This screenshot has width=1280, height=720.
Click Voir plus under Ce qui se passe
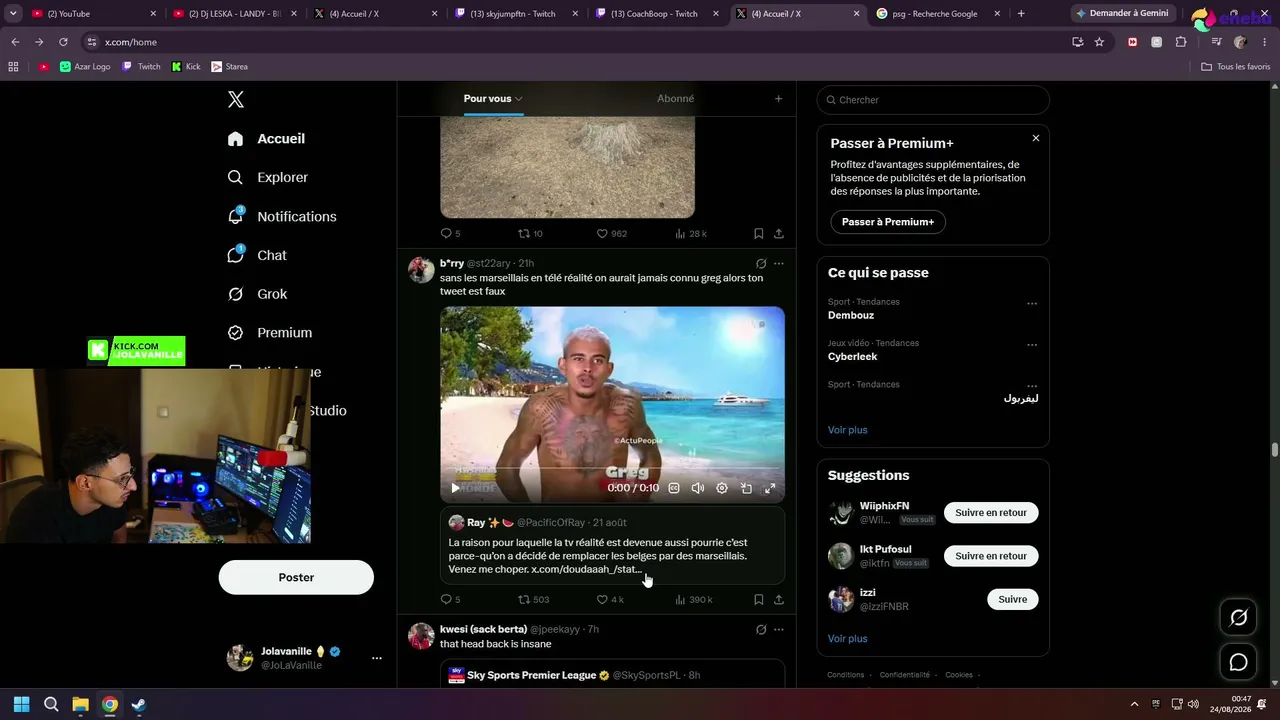pos(848,430)
